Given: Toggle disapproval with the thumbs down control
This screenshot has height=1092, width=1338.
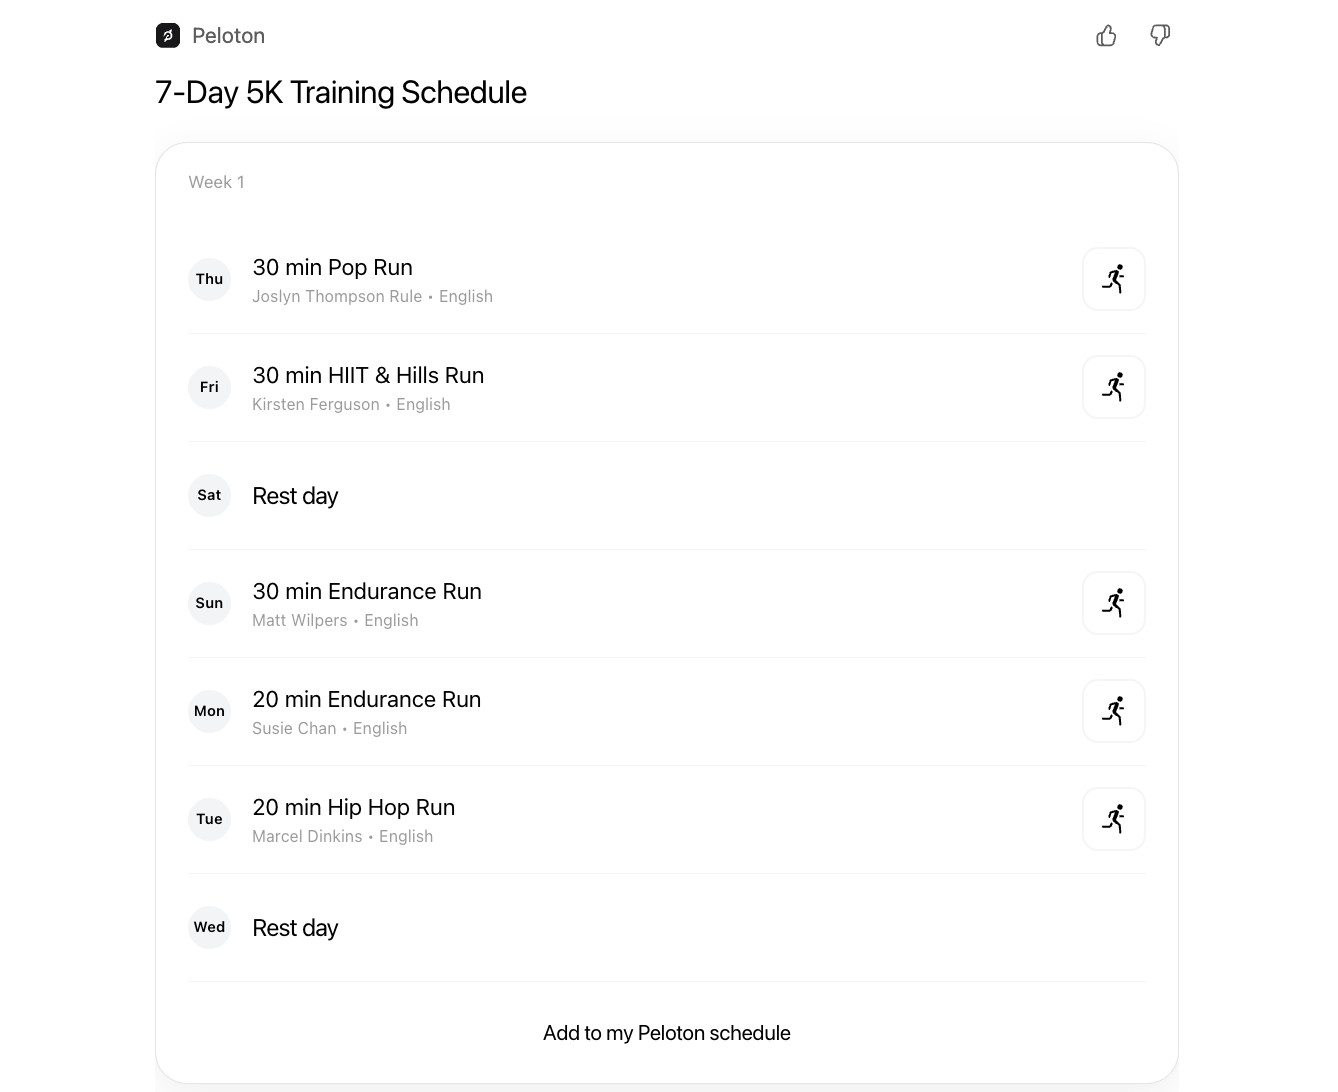Looking at the screenshot, I should [1159, 35].
